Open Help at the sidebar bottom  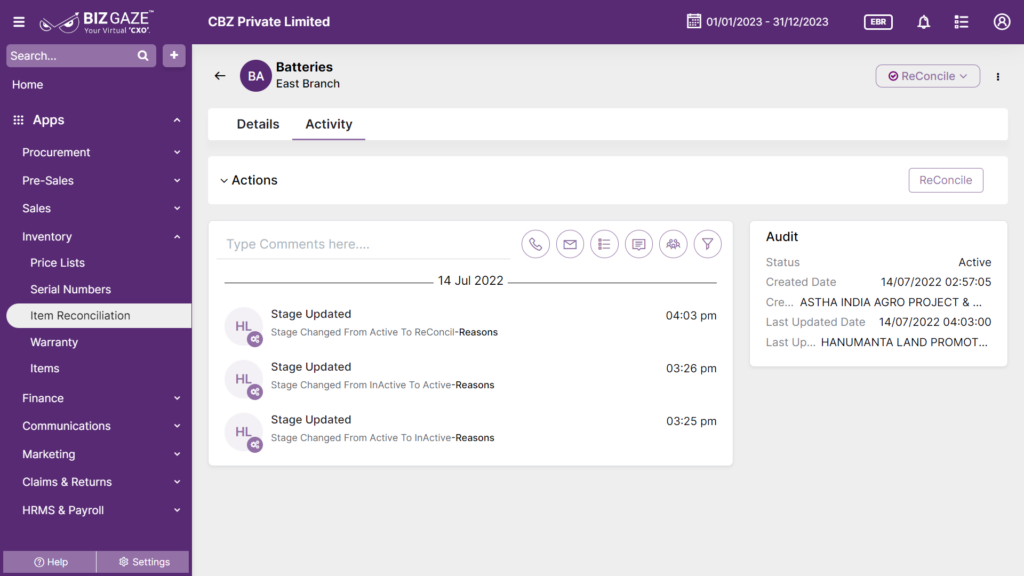tap(50, 562)
